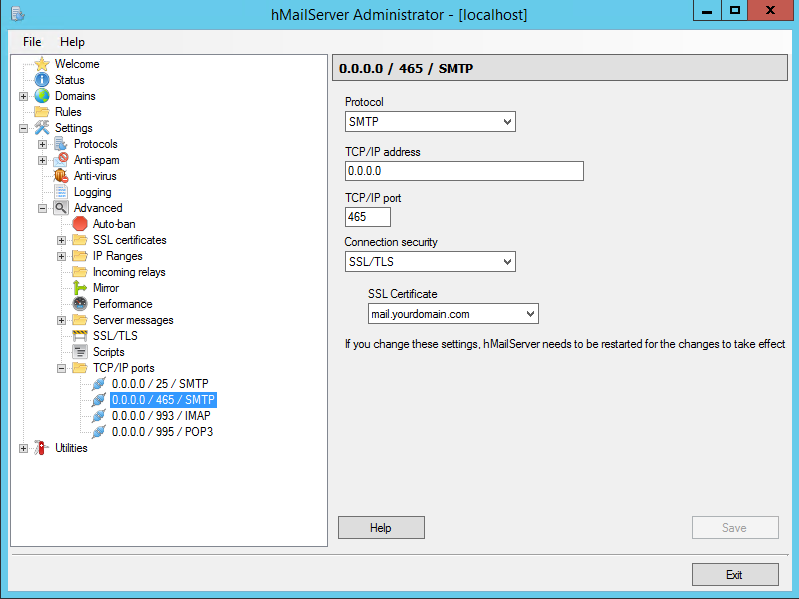Expand the Domains tree node
799x599 pixels.
tap(23, 96)
